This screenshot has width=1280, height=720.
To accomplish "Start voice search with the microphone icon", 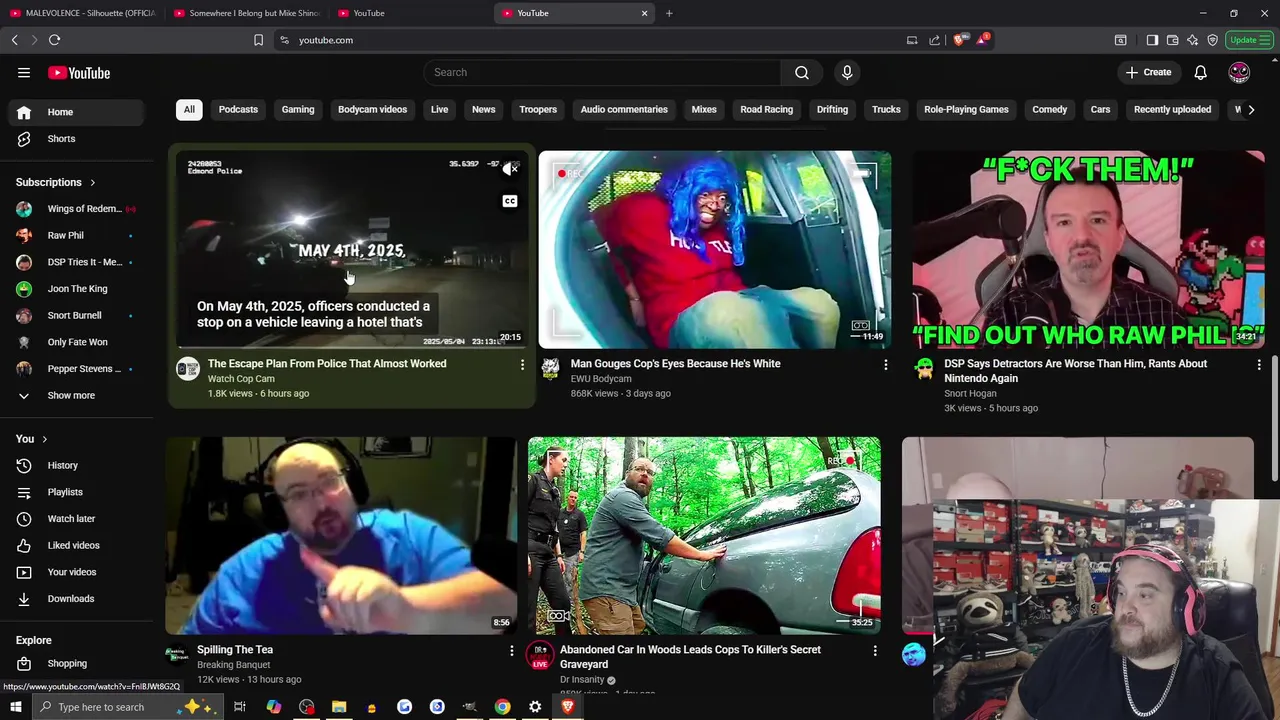I will click(x=847, y=72).
